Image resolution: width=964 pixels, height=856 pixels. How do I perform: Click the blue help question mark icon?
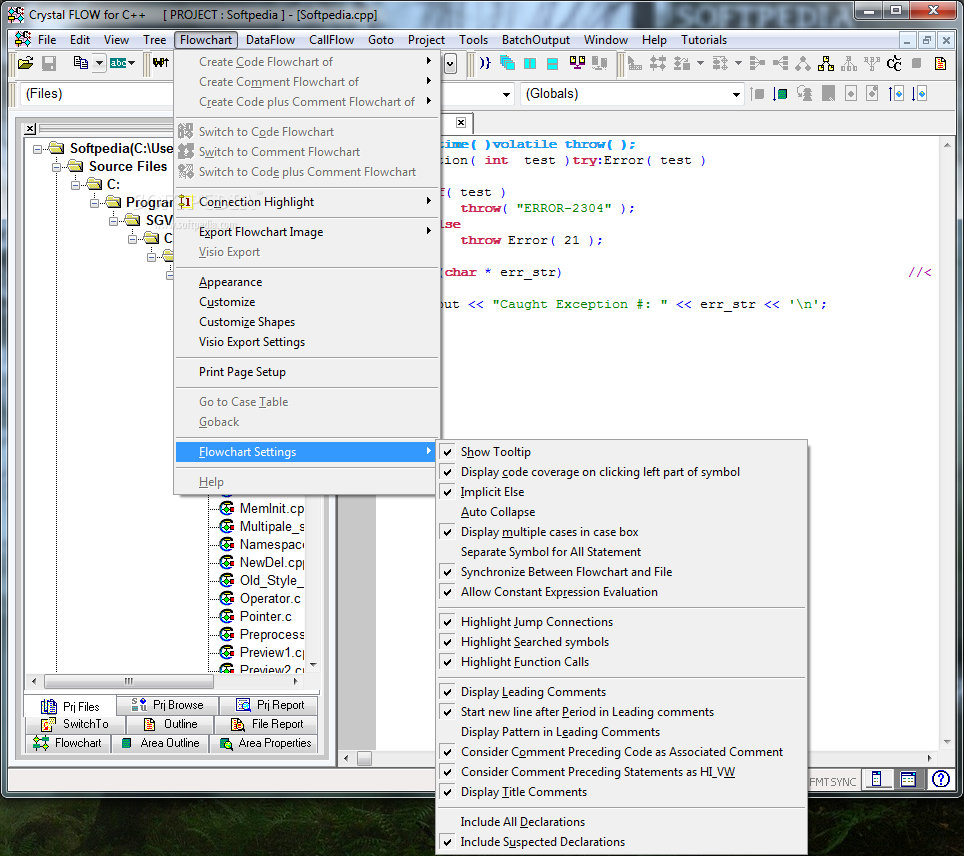click(x=941, y=779)
